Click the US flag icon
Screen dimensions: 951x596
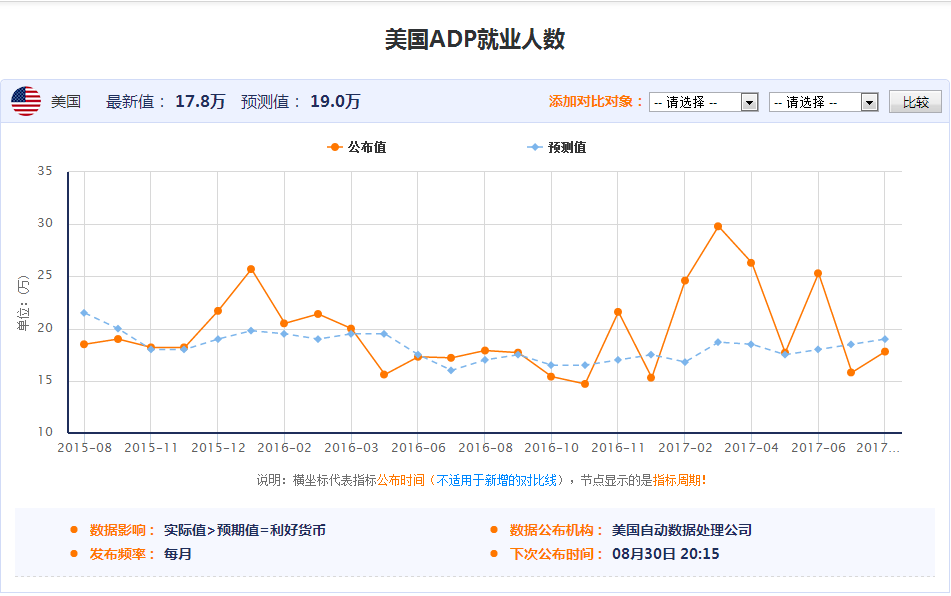(x=26, y=101)
